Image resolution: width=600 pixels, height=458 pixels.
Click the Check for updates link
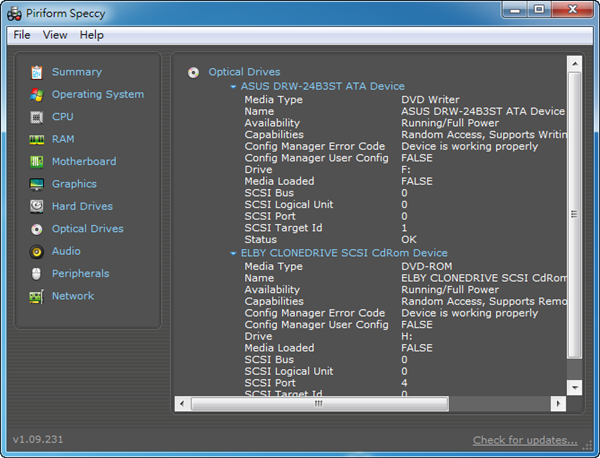(x=525, y=440)
